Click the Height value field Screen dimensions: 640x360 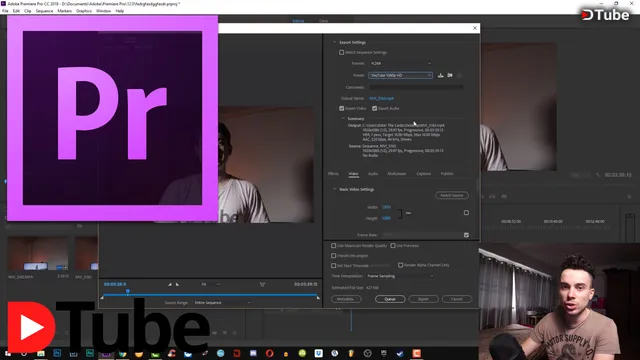(386, 218)
